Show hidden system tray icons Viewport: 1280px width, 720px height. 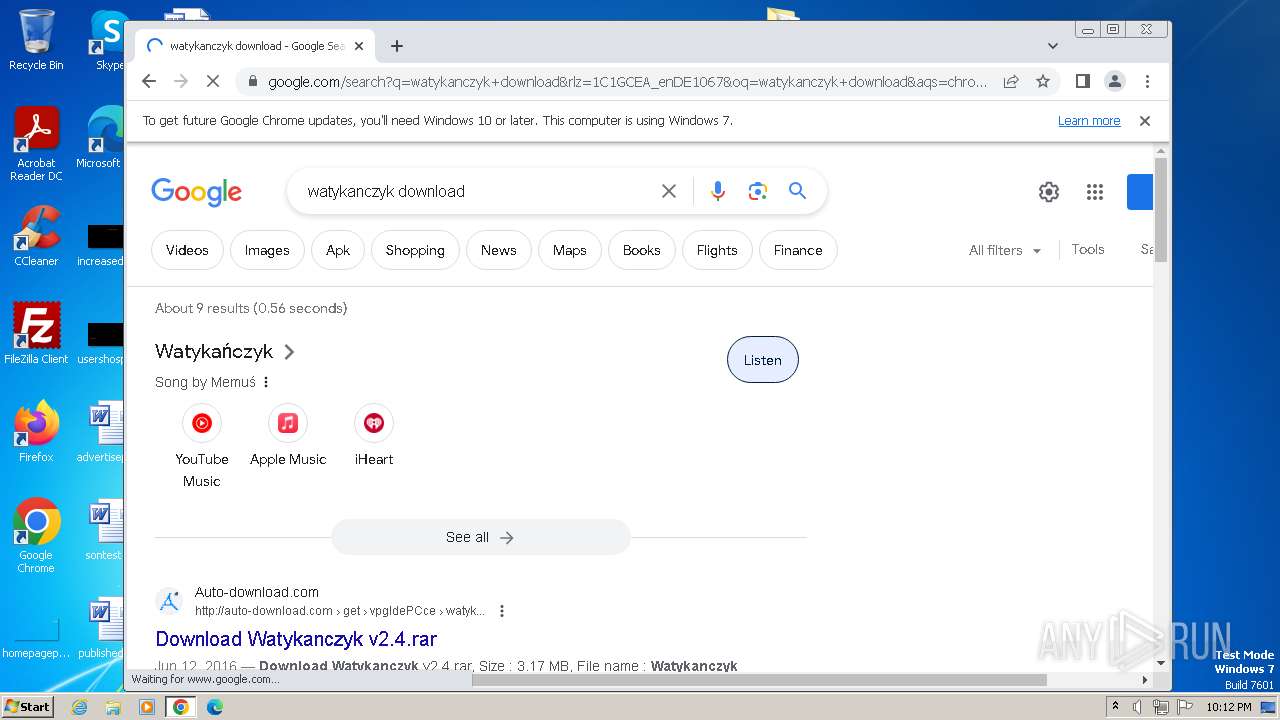coord(1115,707)
